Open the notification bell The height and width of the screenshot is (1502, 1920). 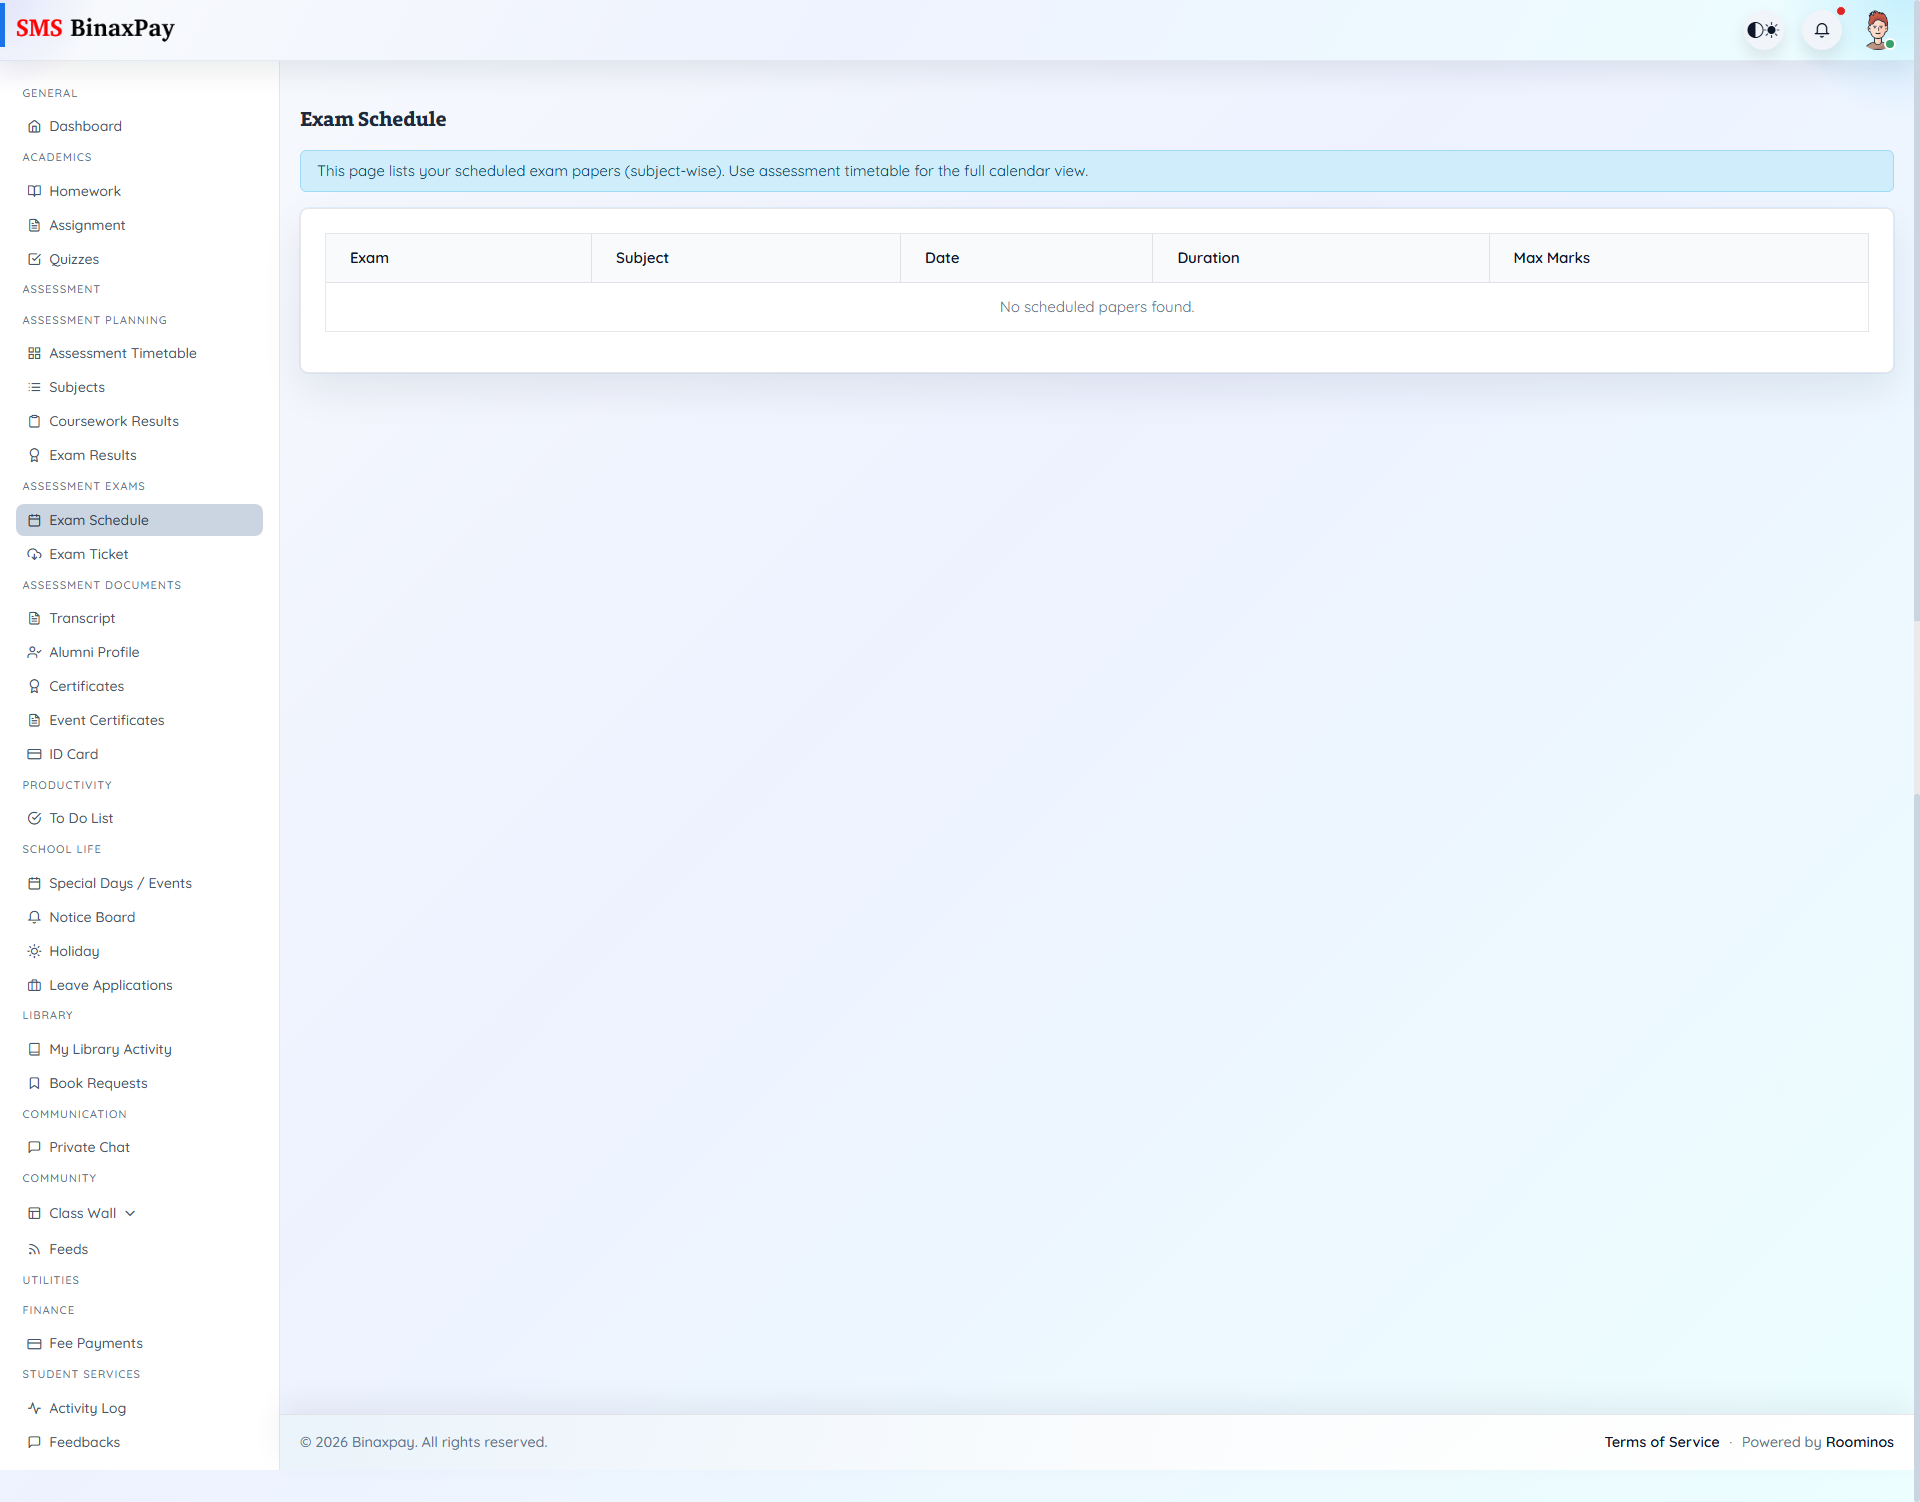click(x=1822, y=30)
